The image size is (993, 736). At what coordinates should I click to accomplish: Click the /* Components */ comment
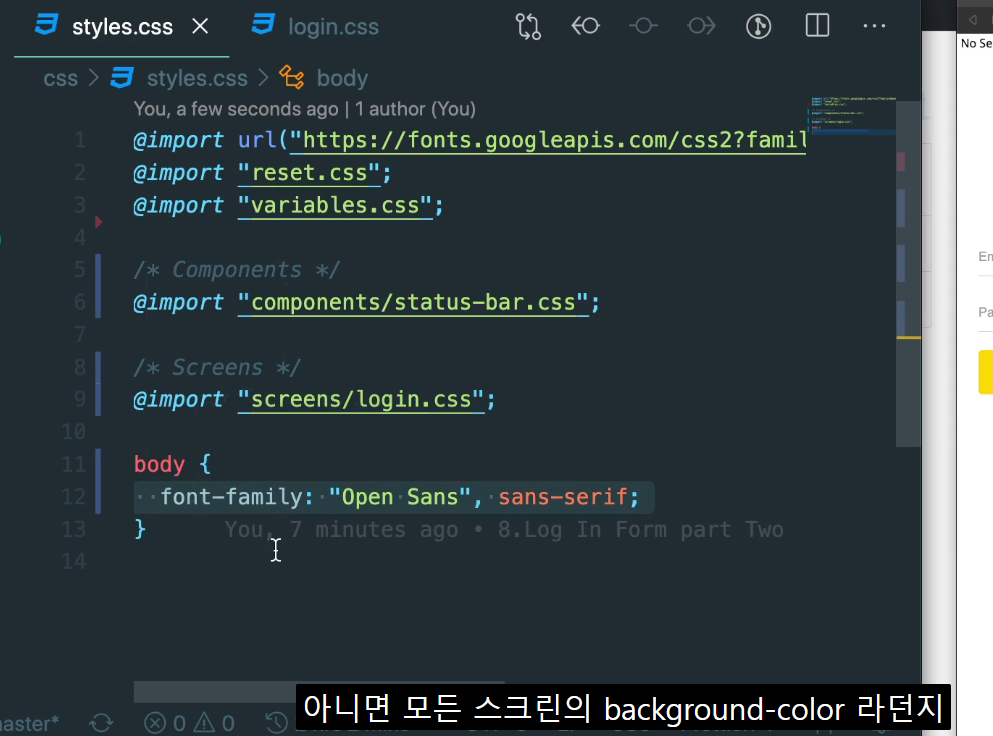pos(237,270)
